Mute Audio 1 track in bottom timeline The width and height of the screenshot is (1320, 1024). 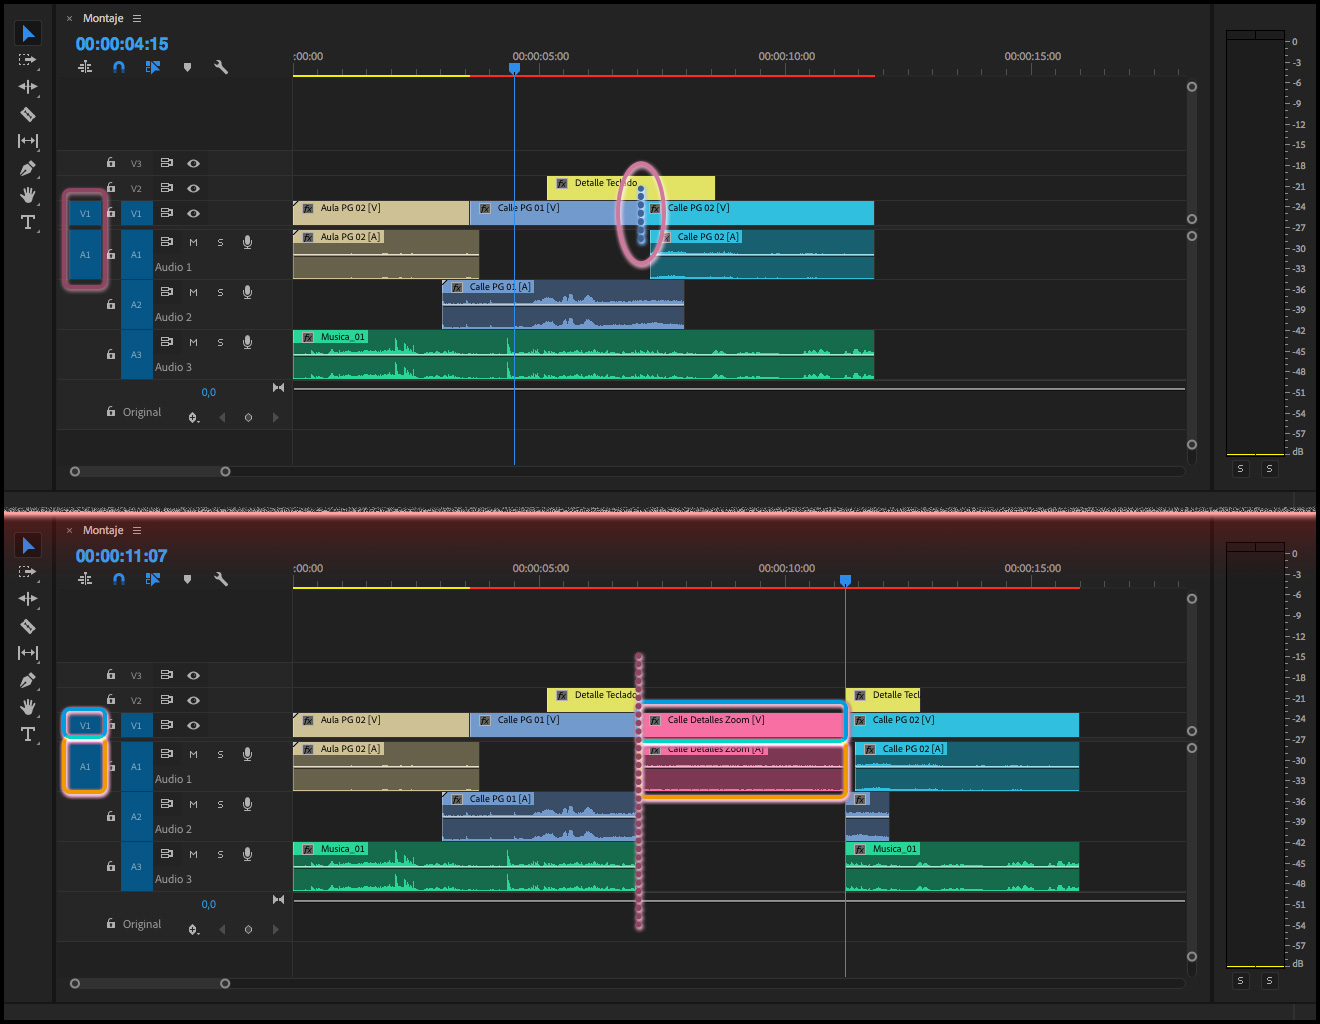click(x=193, y=754)
